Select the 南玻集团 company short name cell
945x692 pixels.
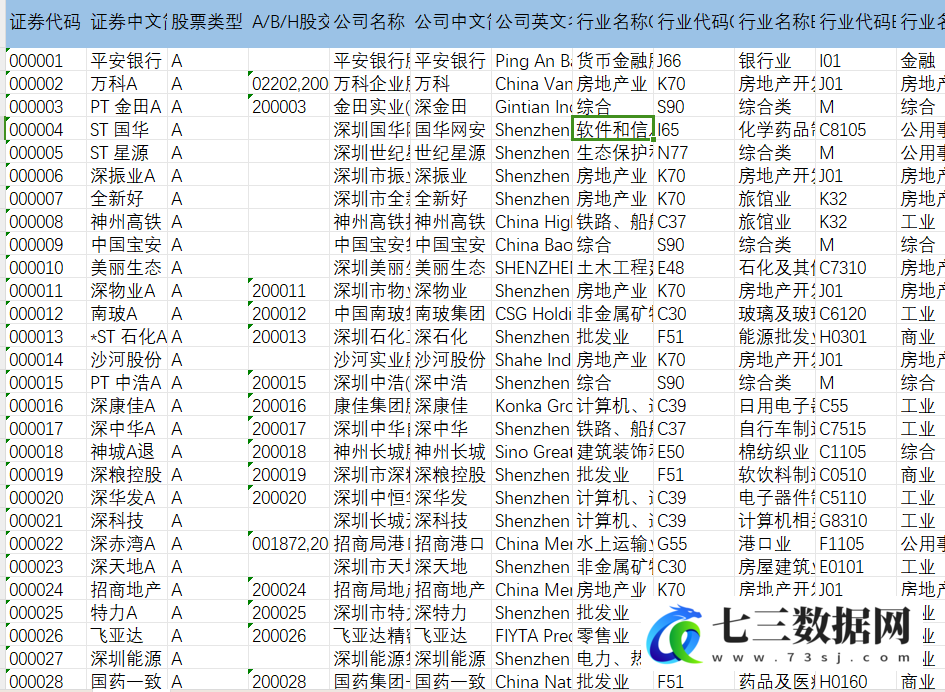tap(450, 313)
